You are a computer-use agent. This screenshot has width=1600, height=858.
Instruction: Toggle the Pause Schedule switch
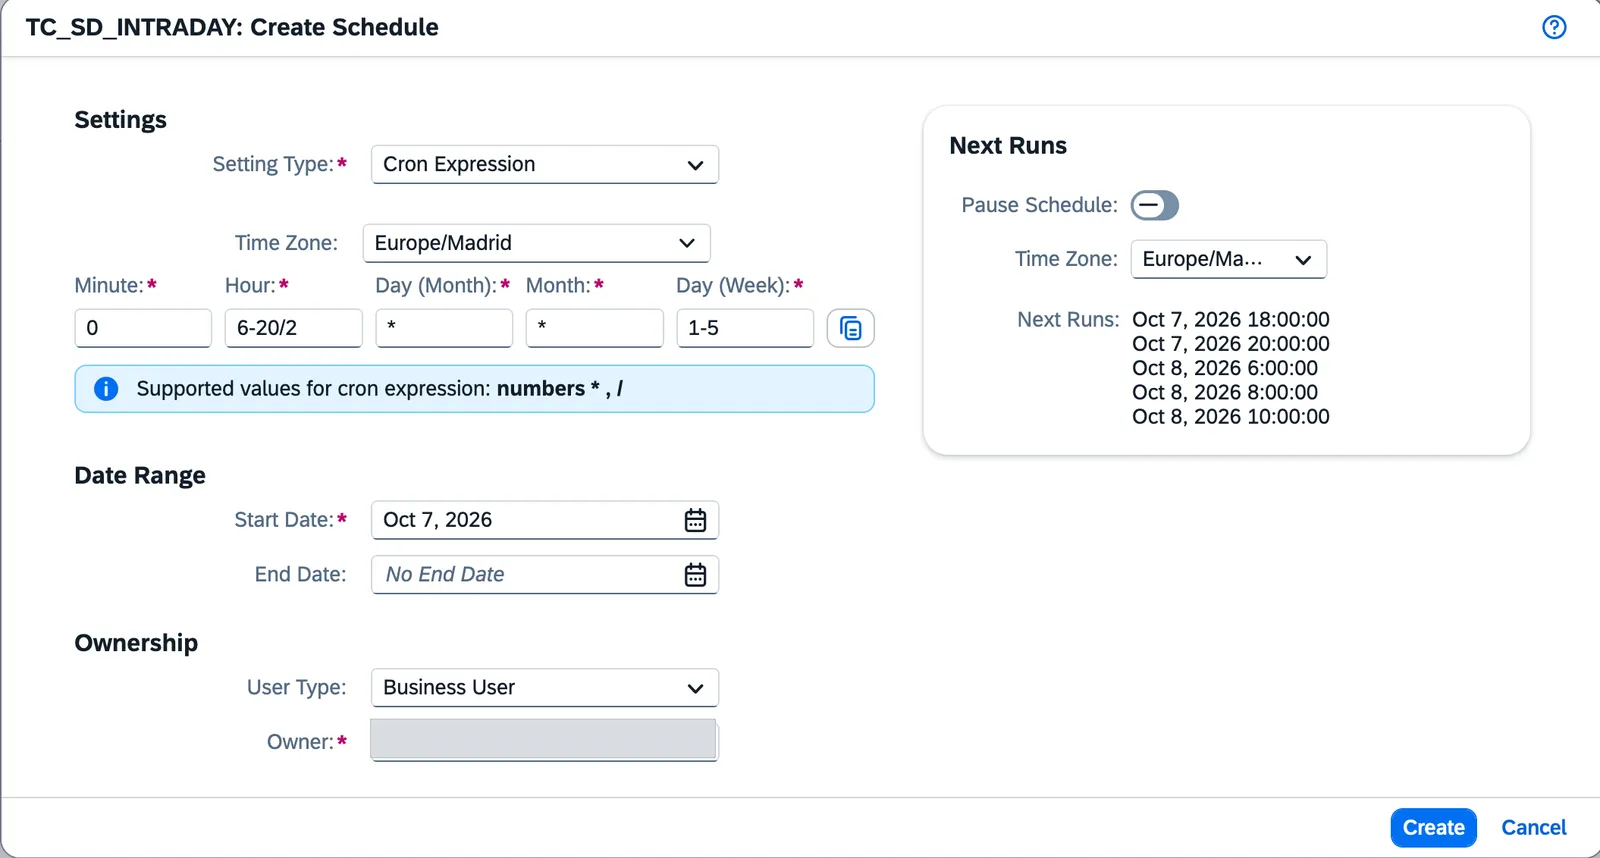pos(1155,205)
